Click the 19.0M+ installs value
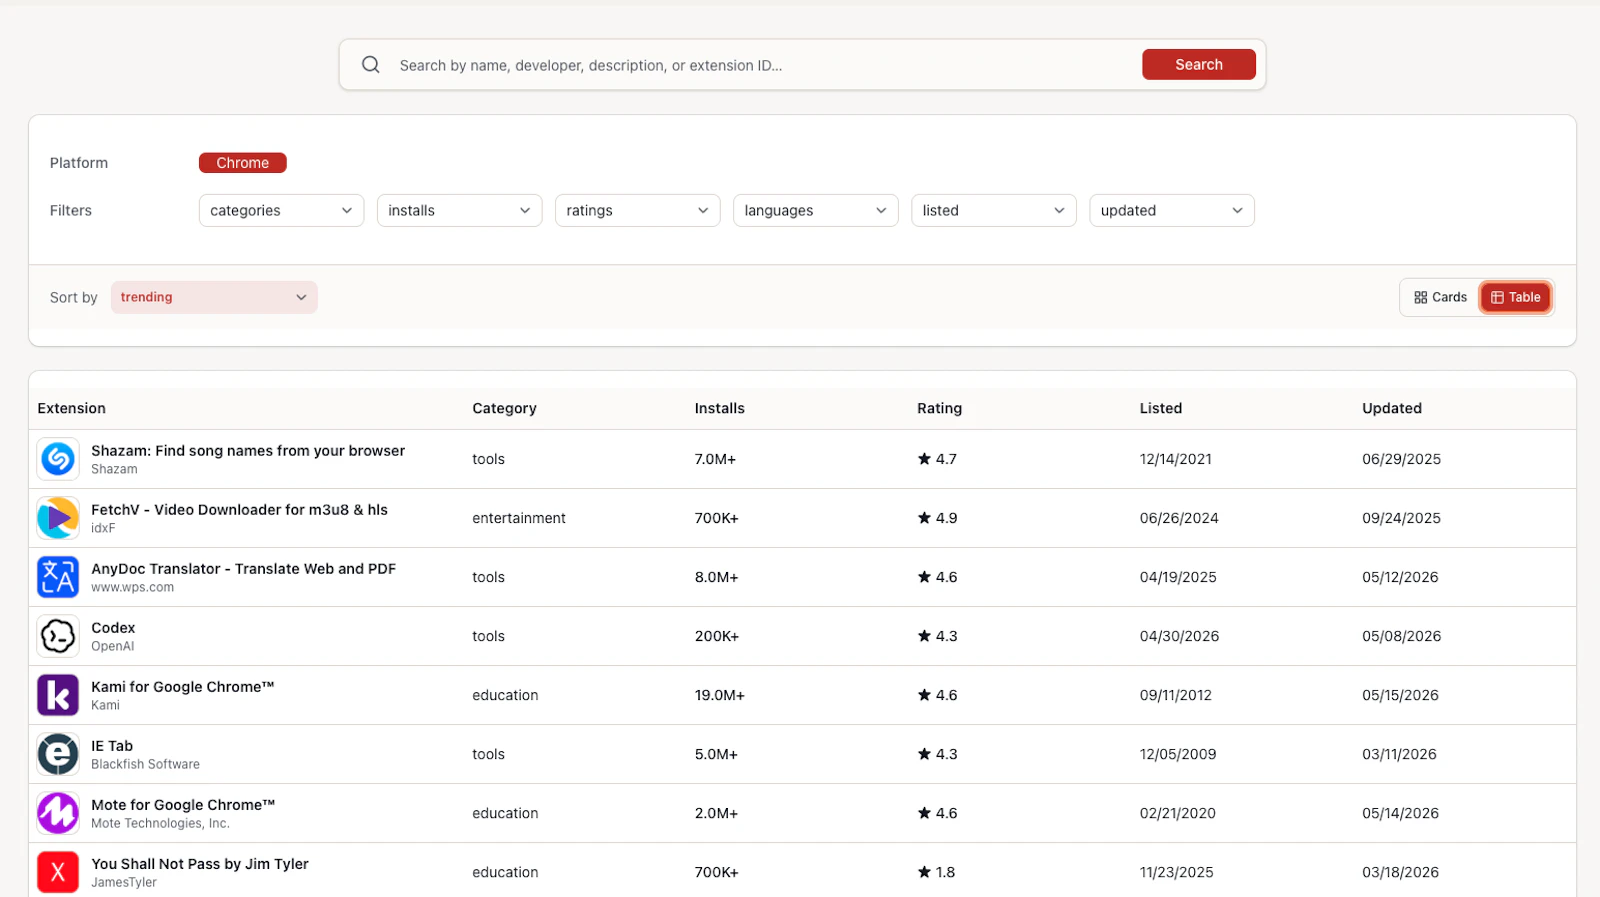Screen dimensions: 1600x897 pyautogui.click(x=720, y=695)
